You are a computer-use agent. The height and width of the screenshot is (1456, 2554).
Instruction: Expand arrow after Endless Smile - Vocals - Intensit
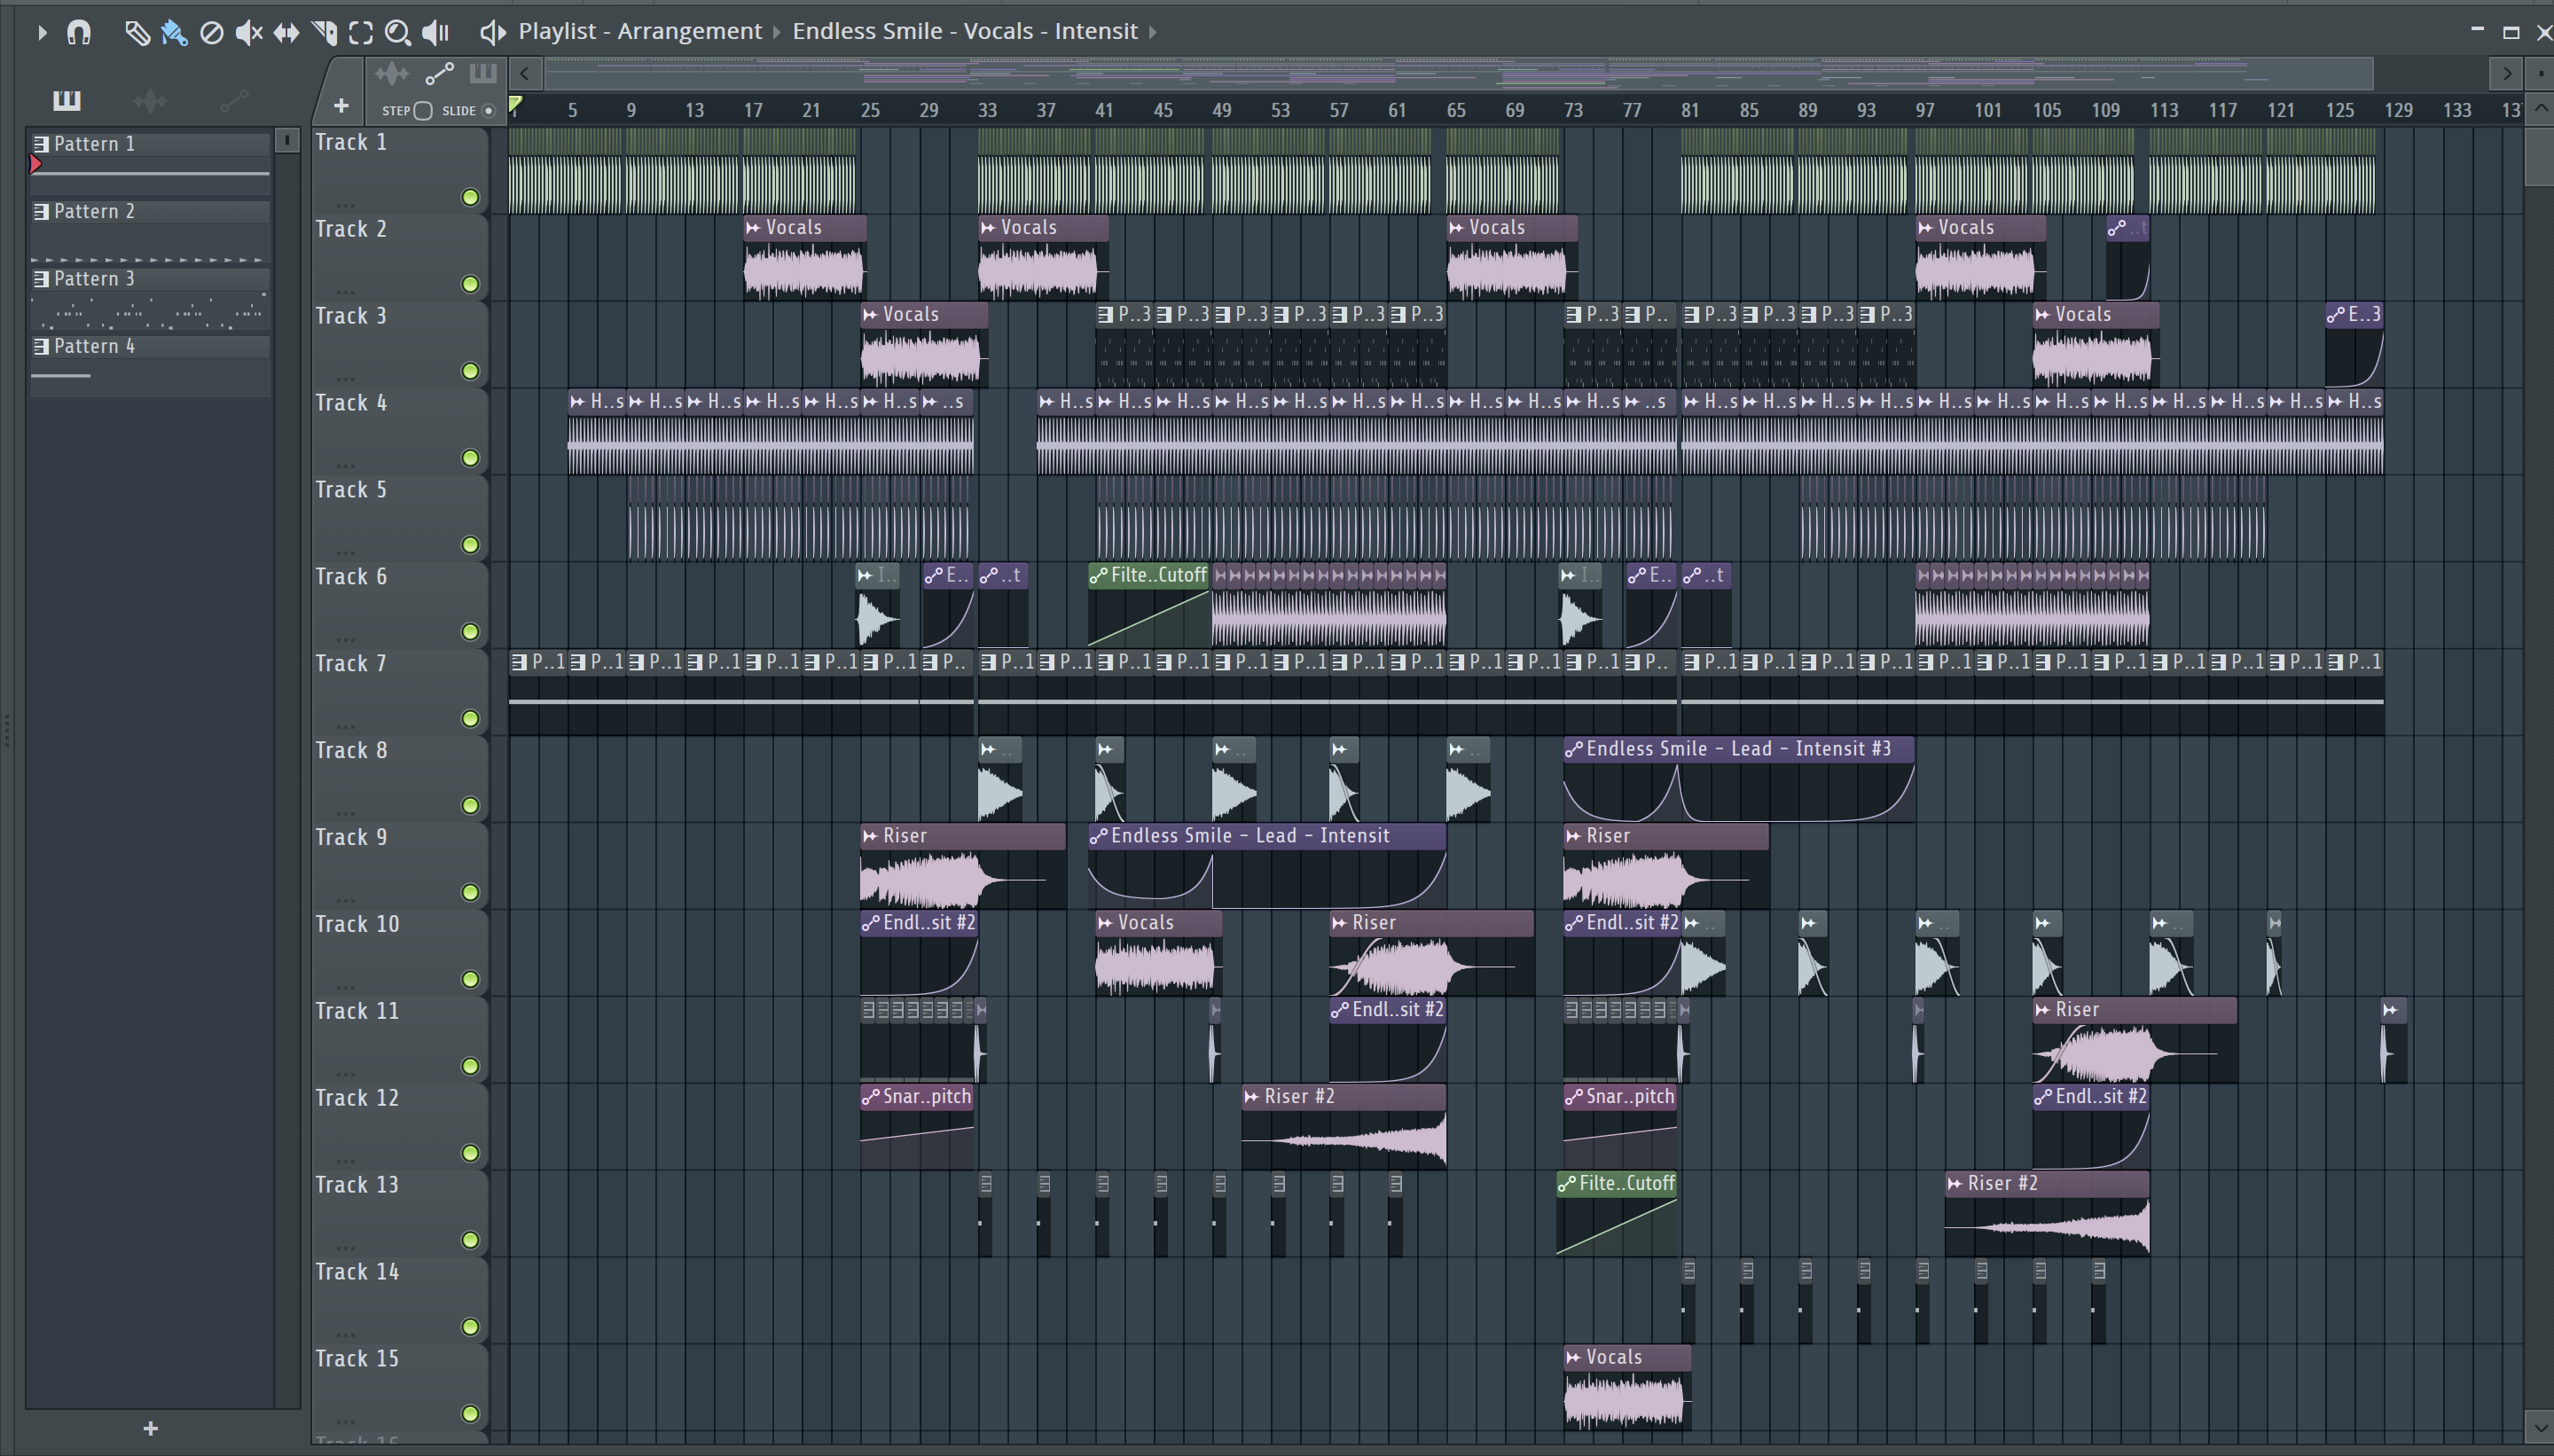tap(1152, 33)
